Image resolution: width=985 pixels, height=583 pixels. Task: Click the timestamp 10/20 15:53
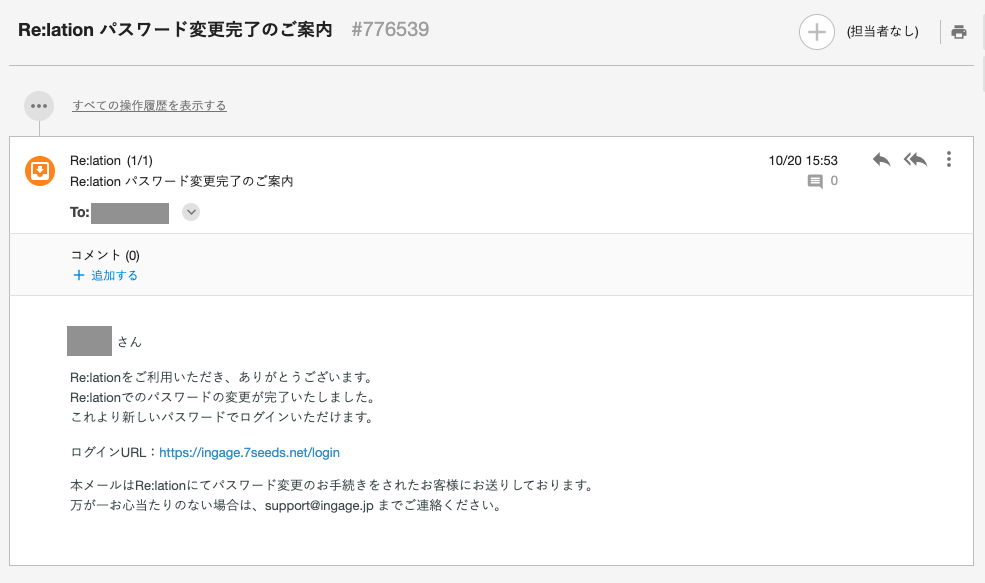pos(803,161)
